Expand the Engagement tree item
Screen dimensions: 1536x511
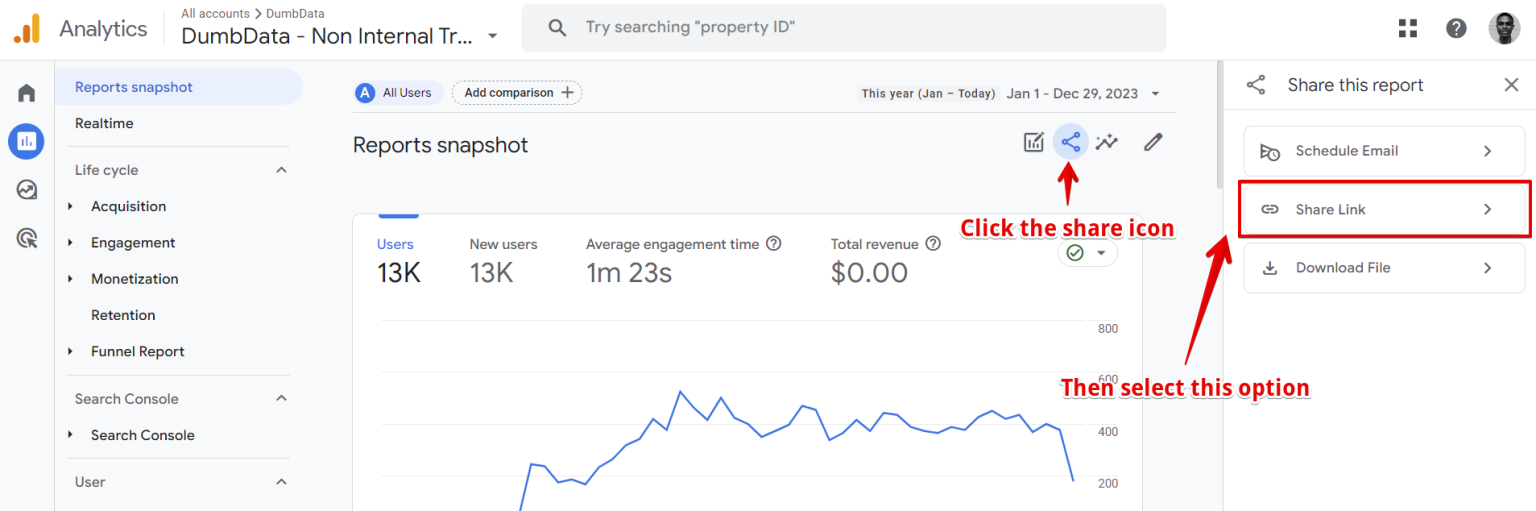71,242
